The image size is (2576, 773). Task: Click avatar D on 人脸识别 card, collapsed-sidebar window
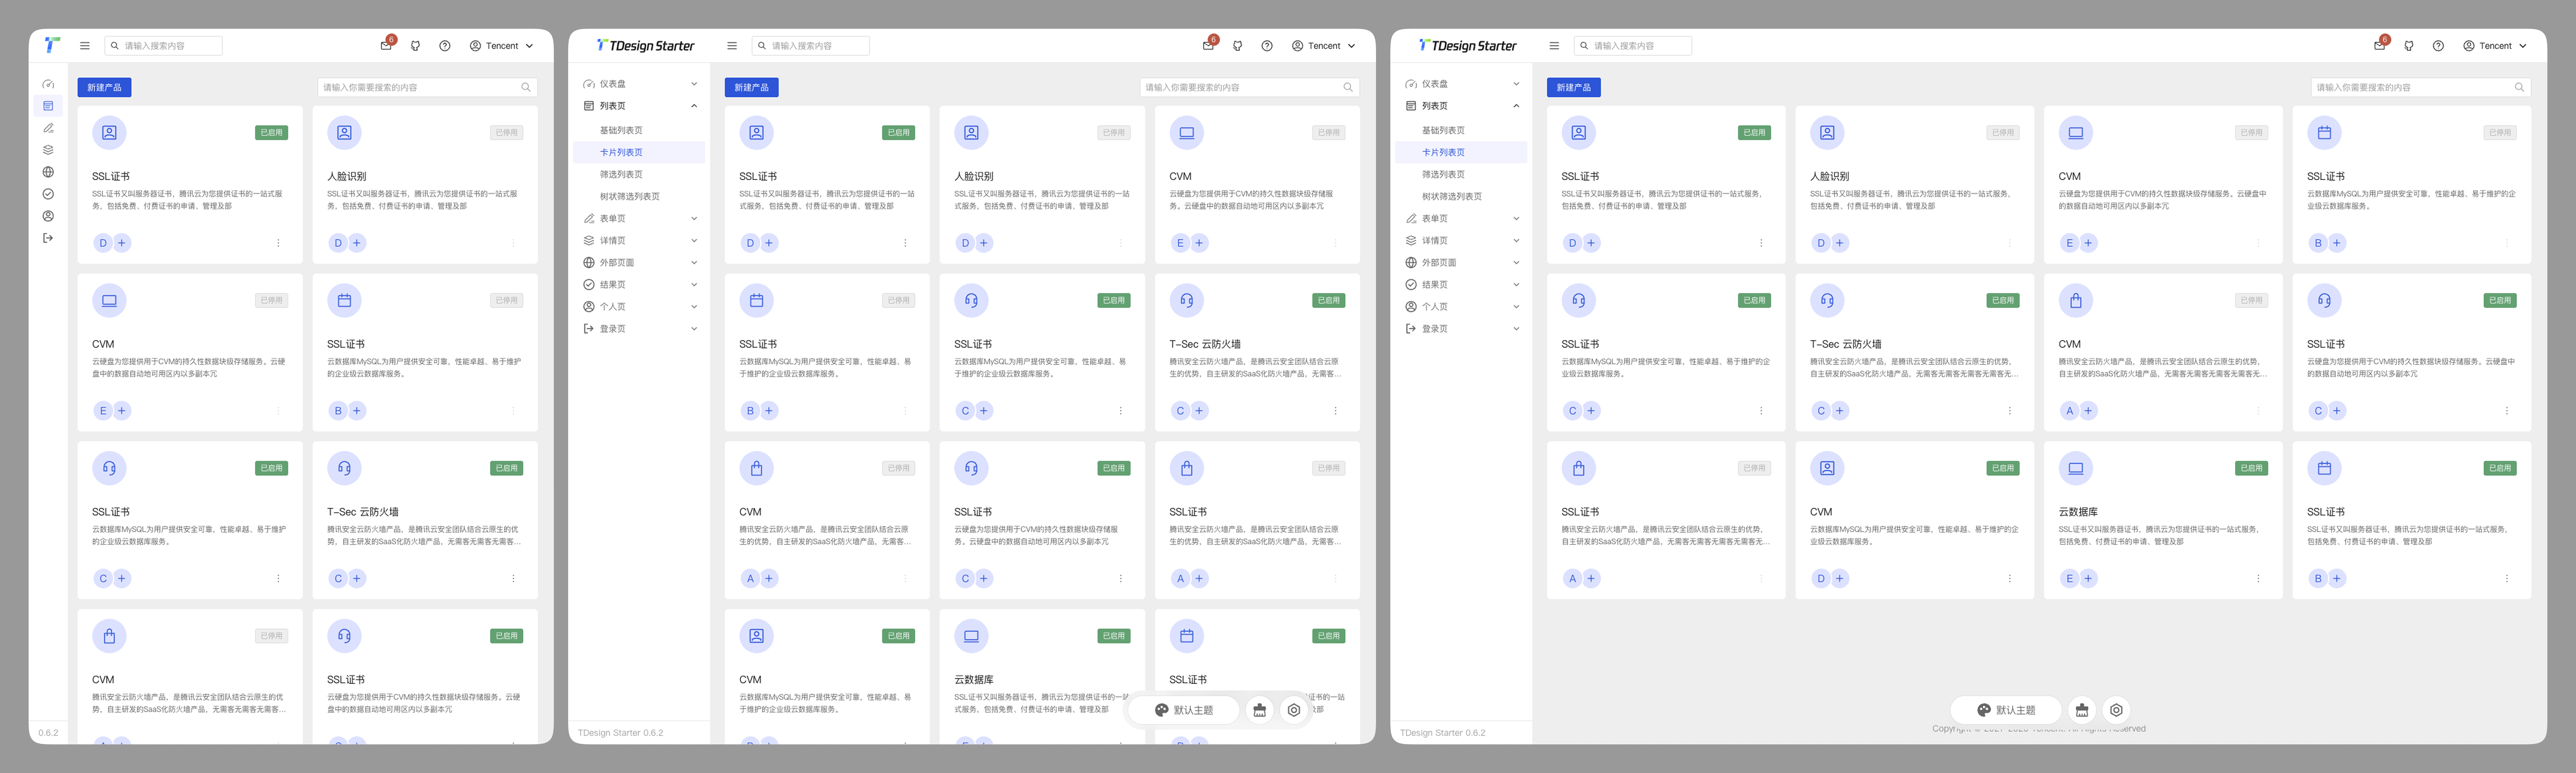click(x=338, y=243)
